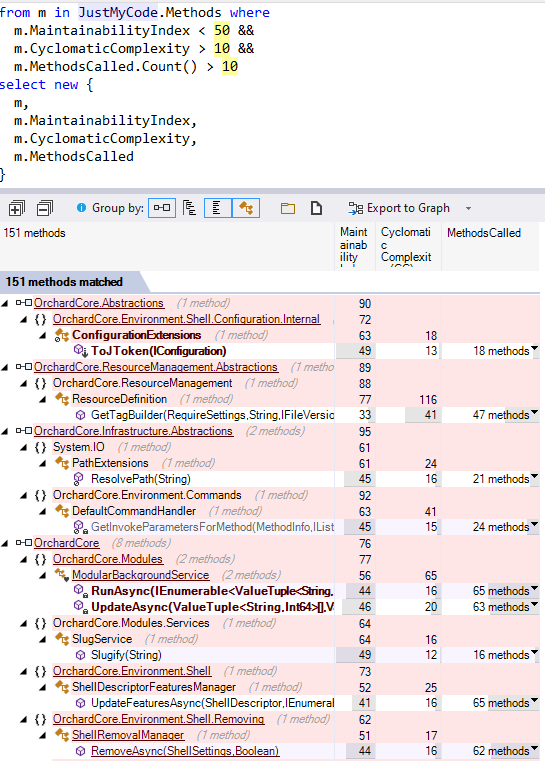Expand the 63 methods dropdown for UpdateAsync

534,605
